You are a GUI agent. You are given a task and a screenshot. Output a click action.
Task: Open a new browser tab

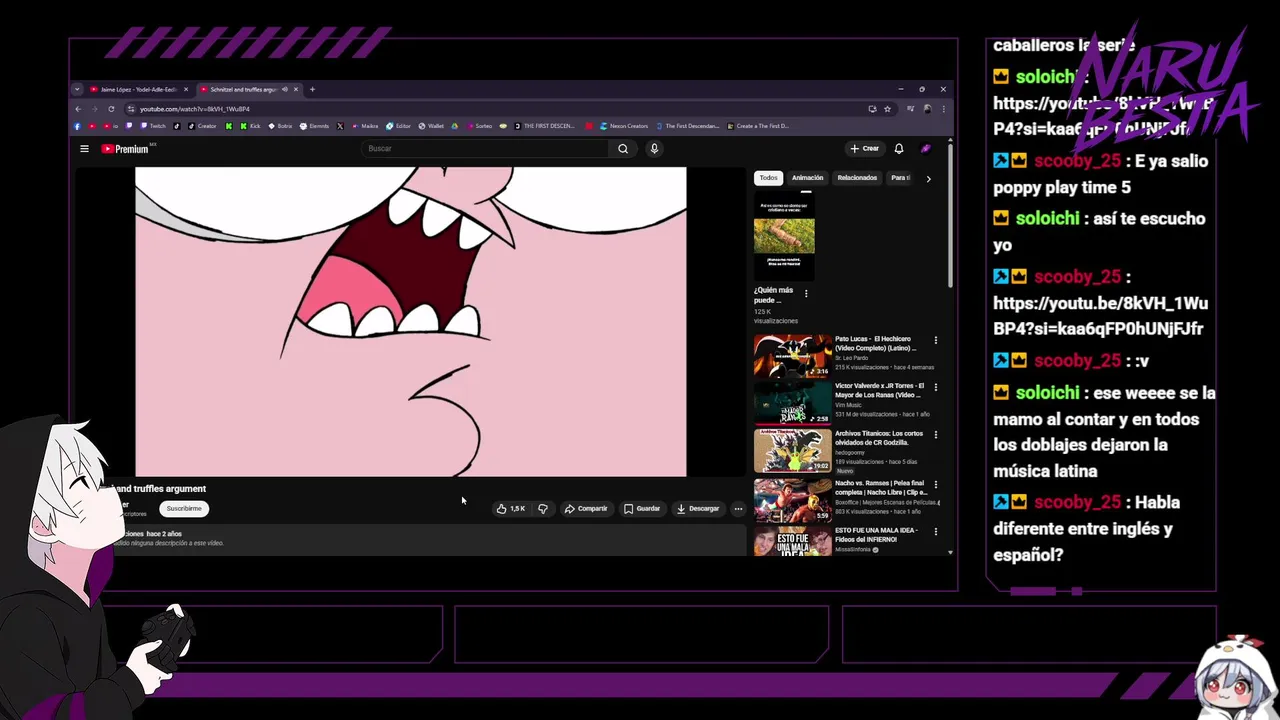pos(312,89)
